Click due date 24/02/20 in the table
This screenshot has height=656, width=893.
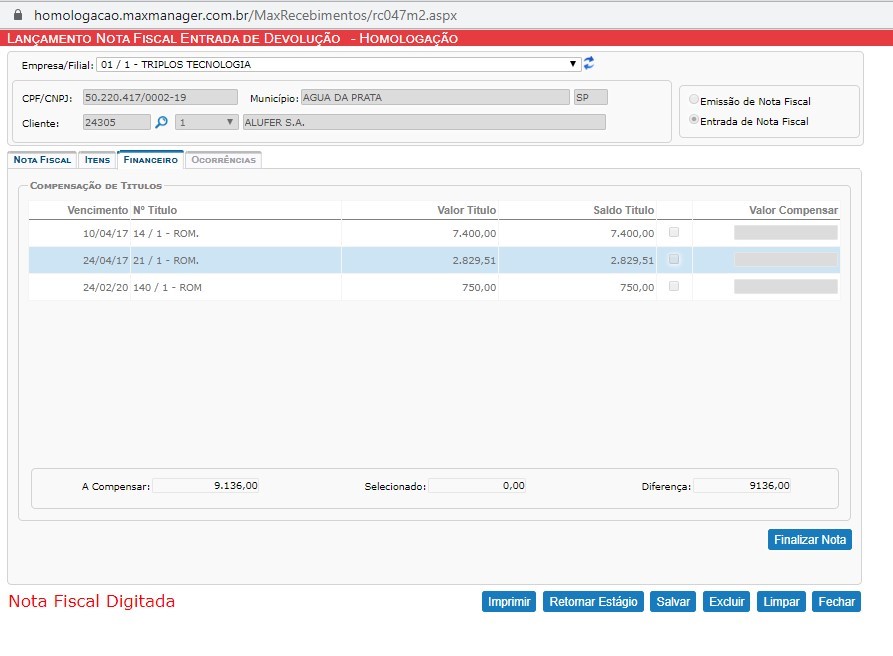105,288
